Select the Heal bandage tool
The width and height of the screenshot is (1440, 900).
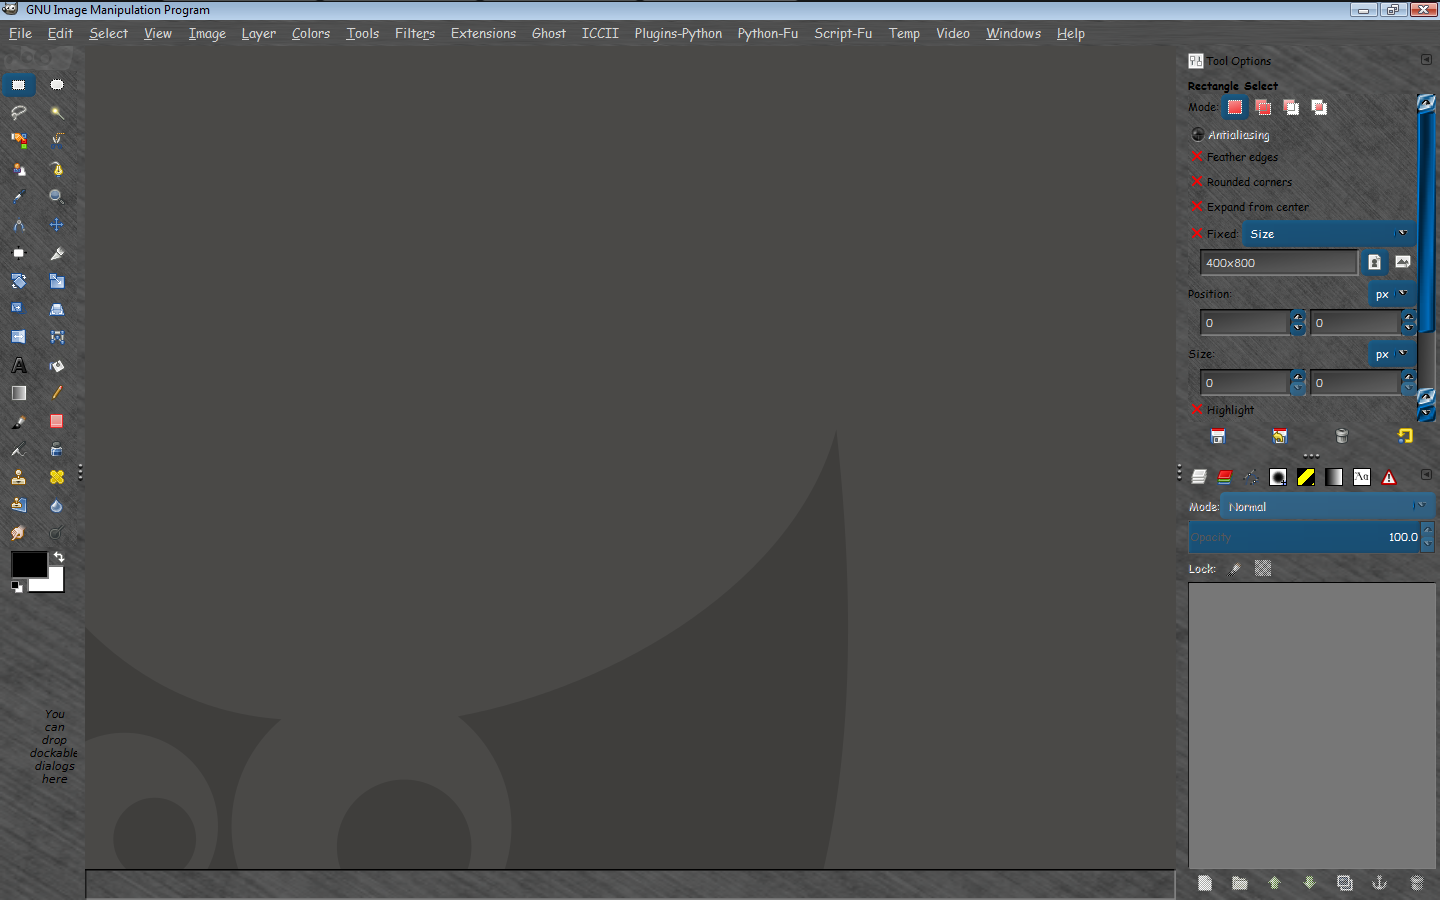pyautogui.click(x=57, y=477)
